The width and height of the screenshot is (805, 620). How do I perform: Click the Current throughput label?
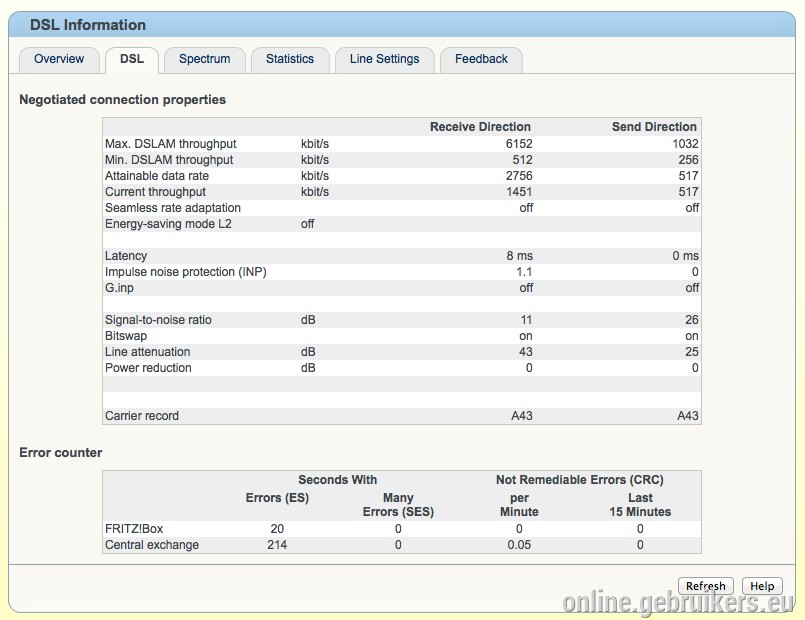[155, 191]
